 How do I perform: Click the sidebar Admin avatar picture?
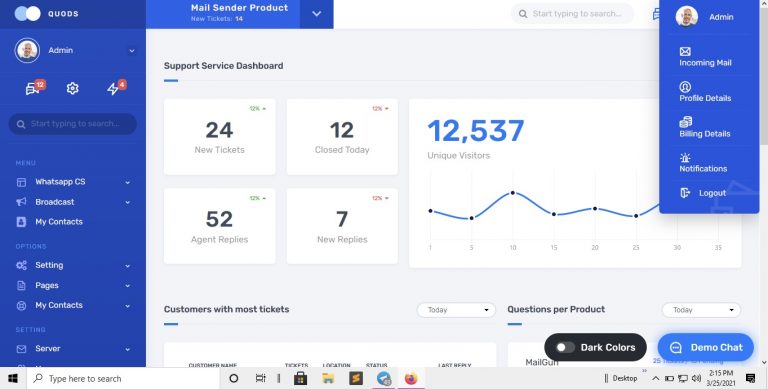click(27, 50)
